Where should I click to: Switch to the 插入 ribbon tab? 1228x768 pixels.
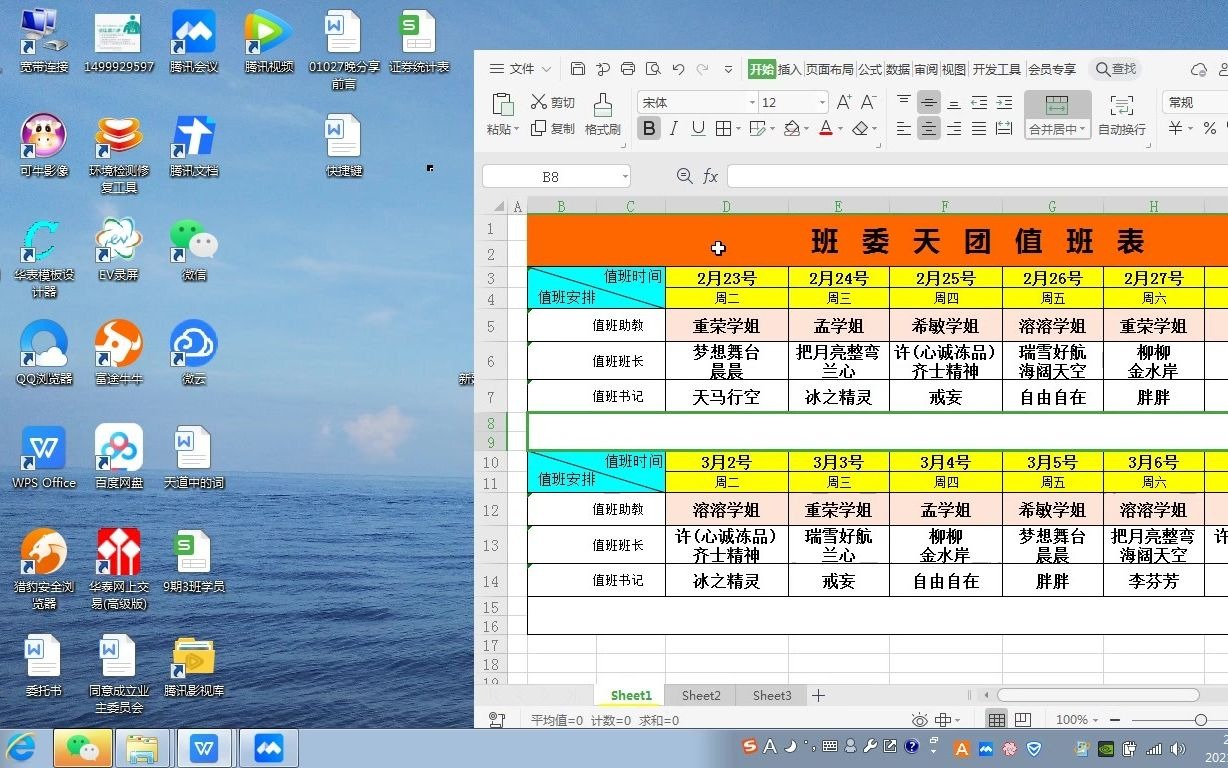click(x=790, y=69)
